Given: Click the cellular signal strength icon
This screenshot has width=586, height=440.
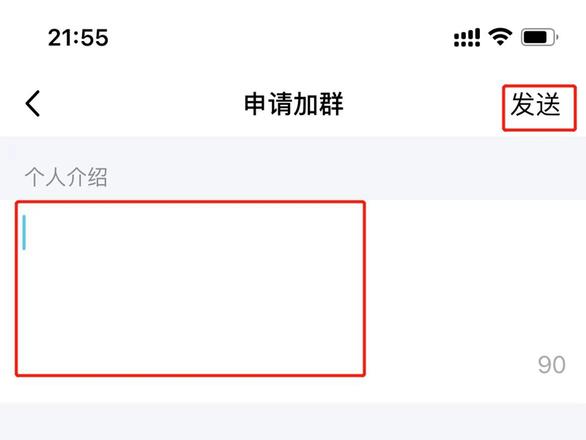Looking at the screenshot, I should (x=467, y=37).
